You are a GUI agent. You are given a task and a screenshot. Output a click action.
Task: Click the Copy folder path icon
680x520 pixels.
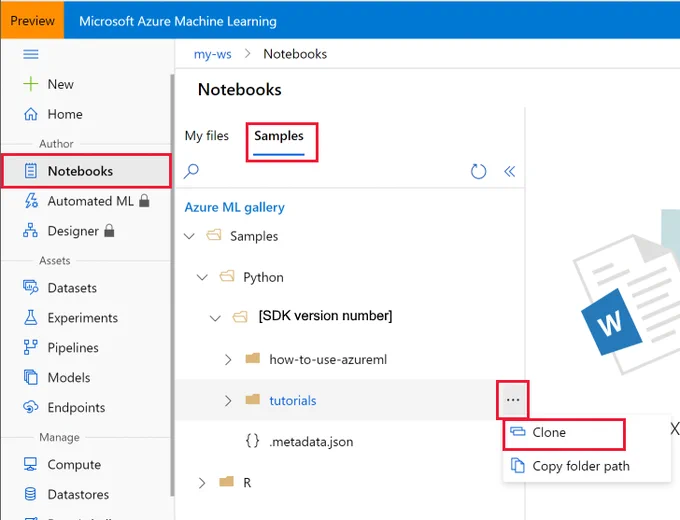[517, 465]
